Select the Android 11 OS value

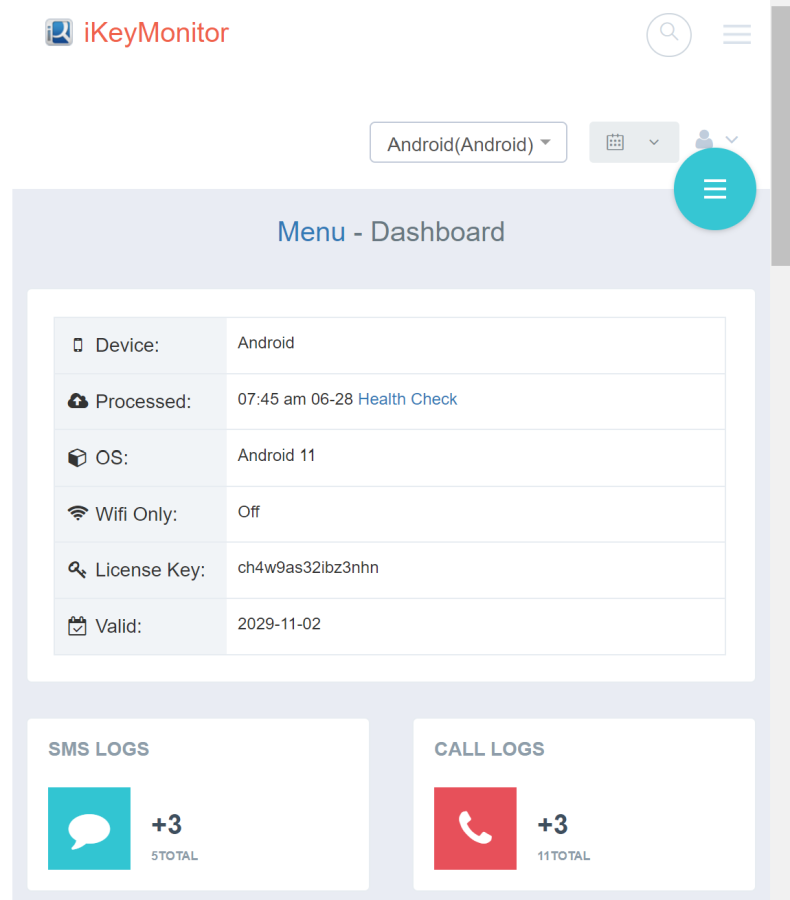coord(276,455)
